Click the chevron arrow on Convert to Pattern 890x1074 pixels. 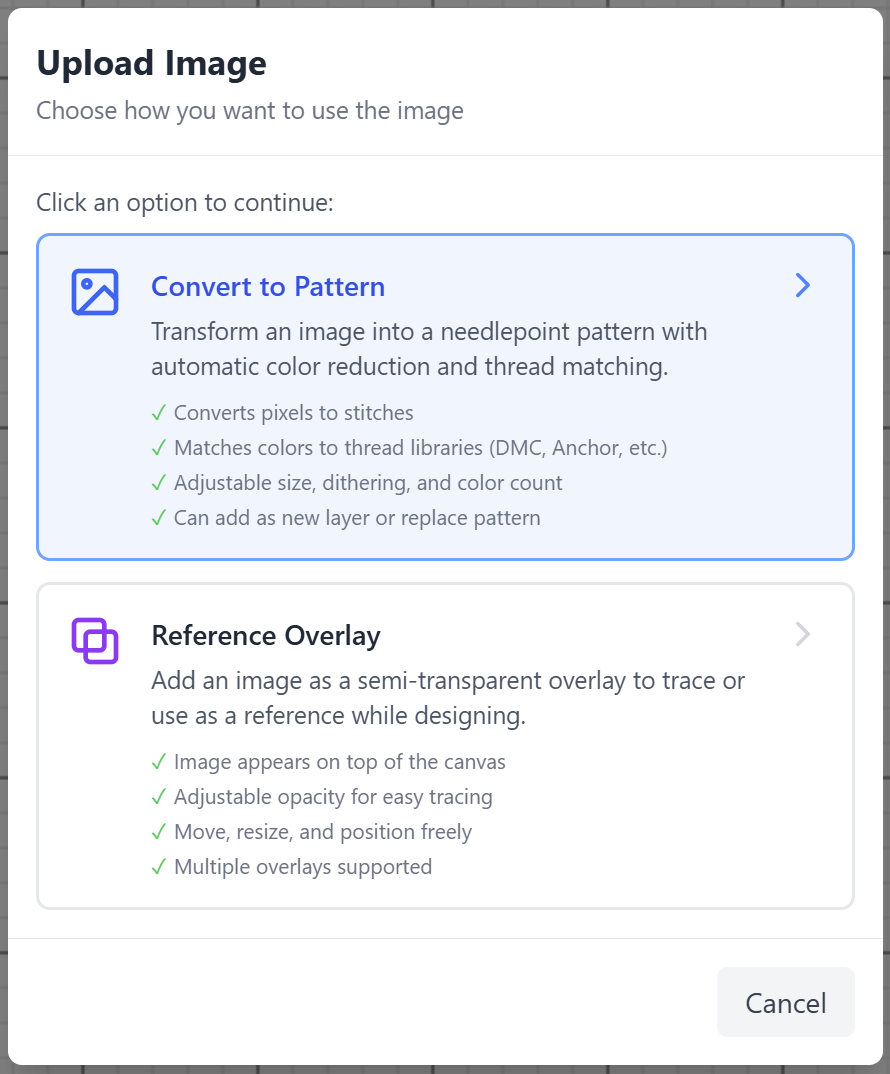[802, 286]
